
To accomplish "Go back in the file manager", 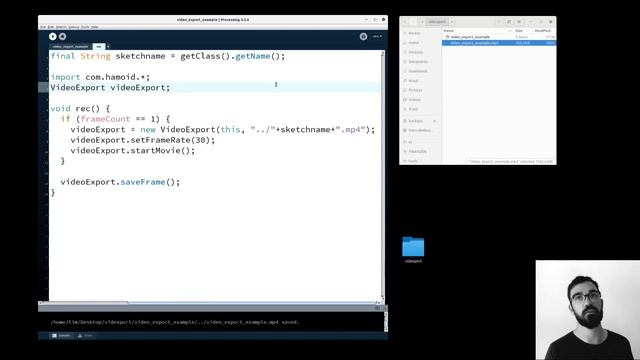I will pos(405,22).
